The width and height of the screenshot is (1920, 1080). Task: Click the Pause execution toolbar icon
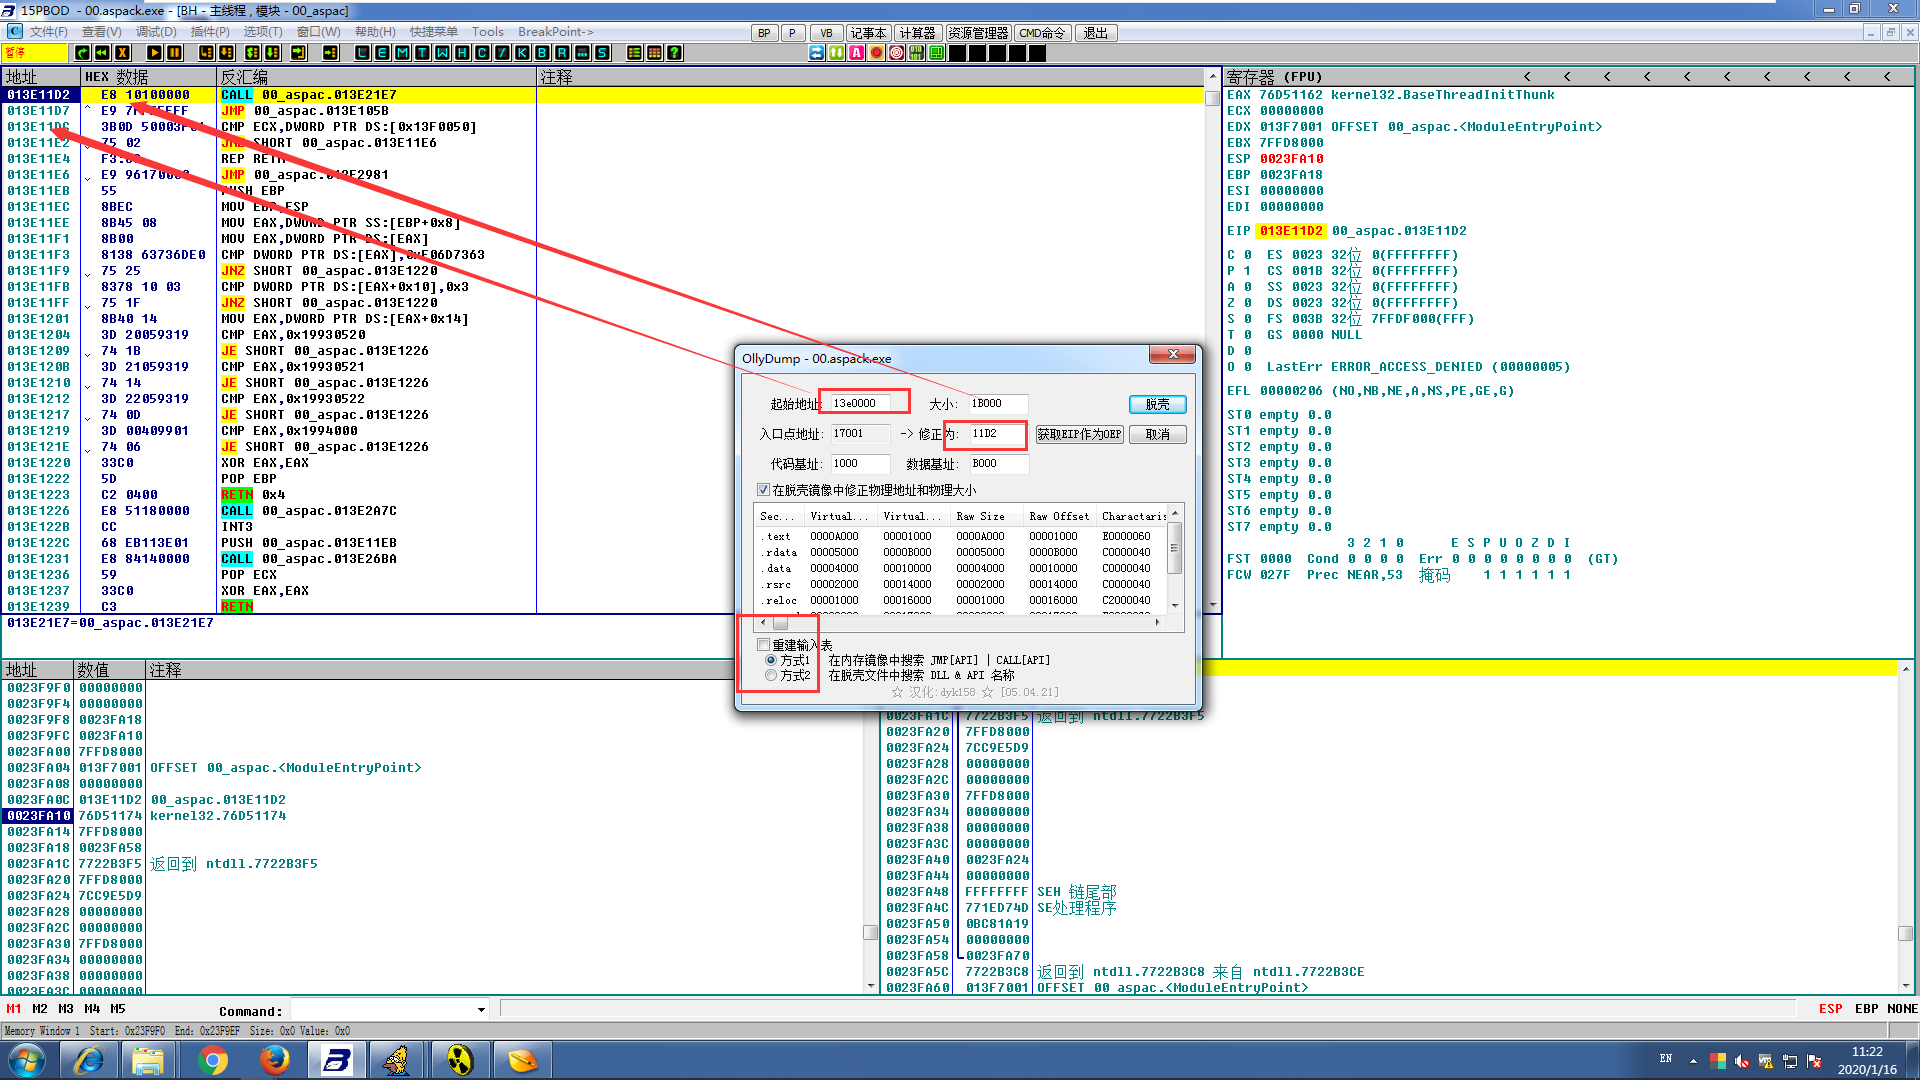click(174, 53)
